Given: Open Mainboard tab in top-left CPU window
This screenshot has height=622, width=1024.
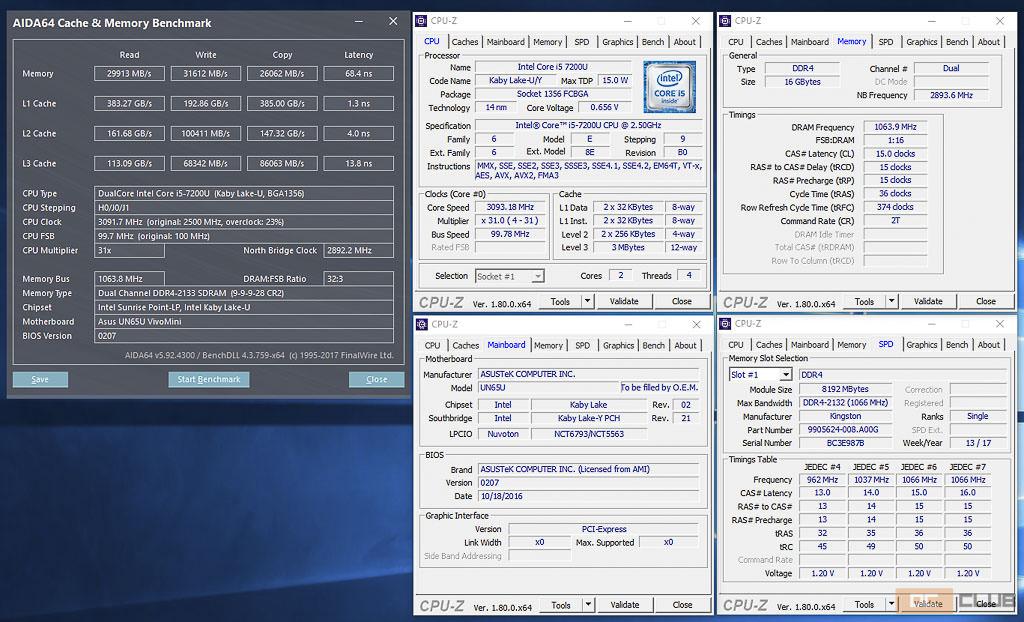Looking at the screenshot, I should (505, 42).
